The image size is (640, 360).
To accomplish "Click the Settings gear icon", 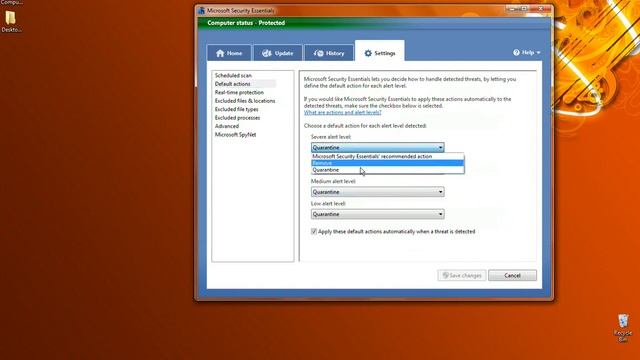I will 368,53.
